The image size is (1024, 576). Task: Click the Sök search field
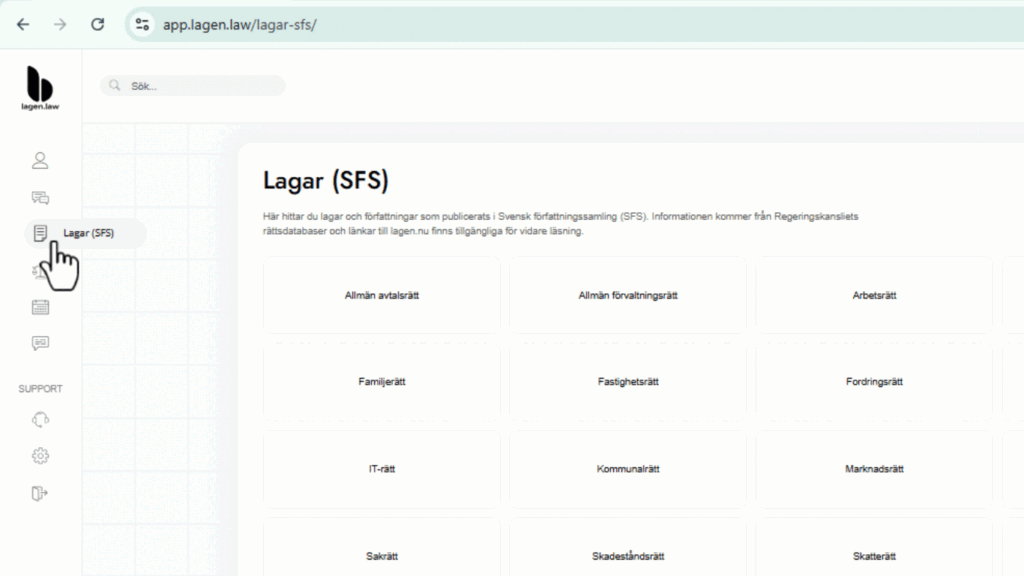click(x=193, y=86)
